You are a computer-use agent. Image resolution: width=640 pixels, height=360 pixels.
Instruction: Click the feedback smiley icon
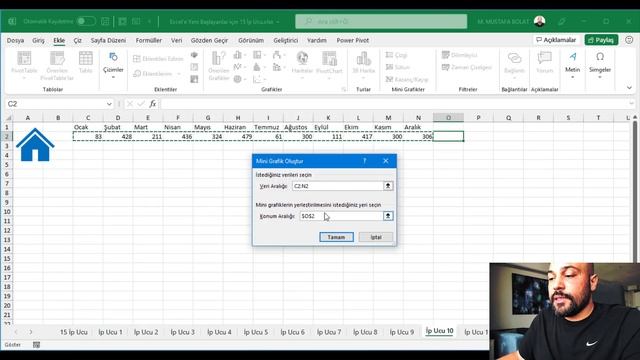point(629,40)
